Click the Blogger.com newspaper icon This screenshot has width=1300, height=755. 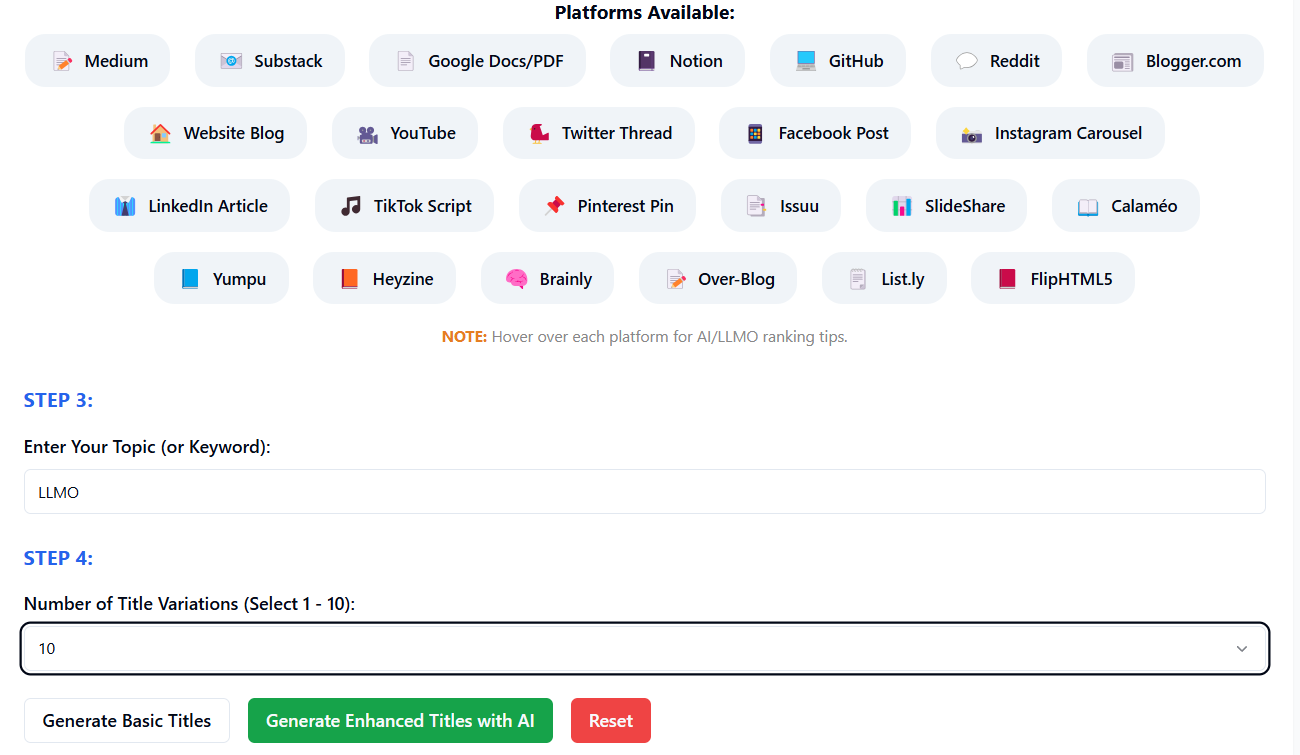point(1122,61)
